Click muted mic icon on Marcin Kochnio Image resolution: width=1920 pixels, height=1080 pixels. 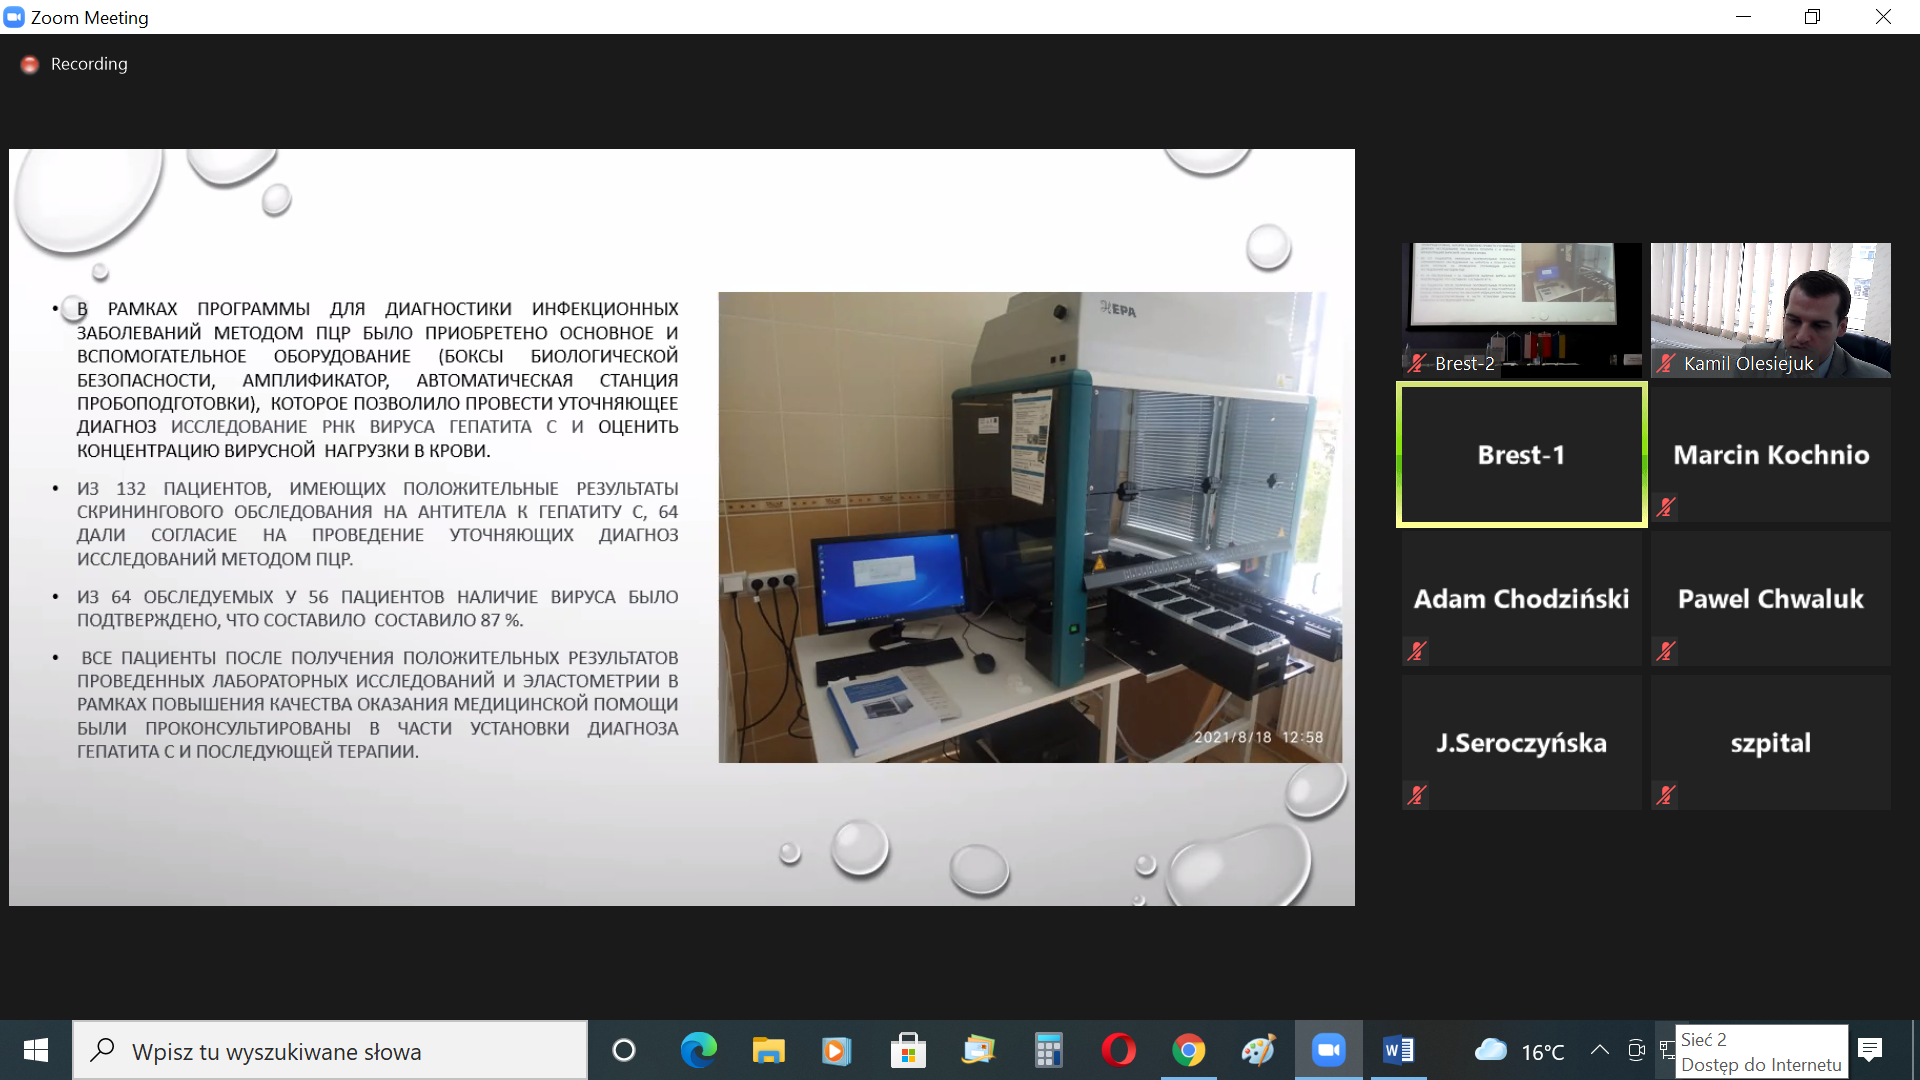1666,507
